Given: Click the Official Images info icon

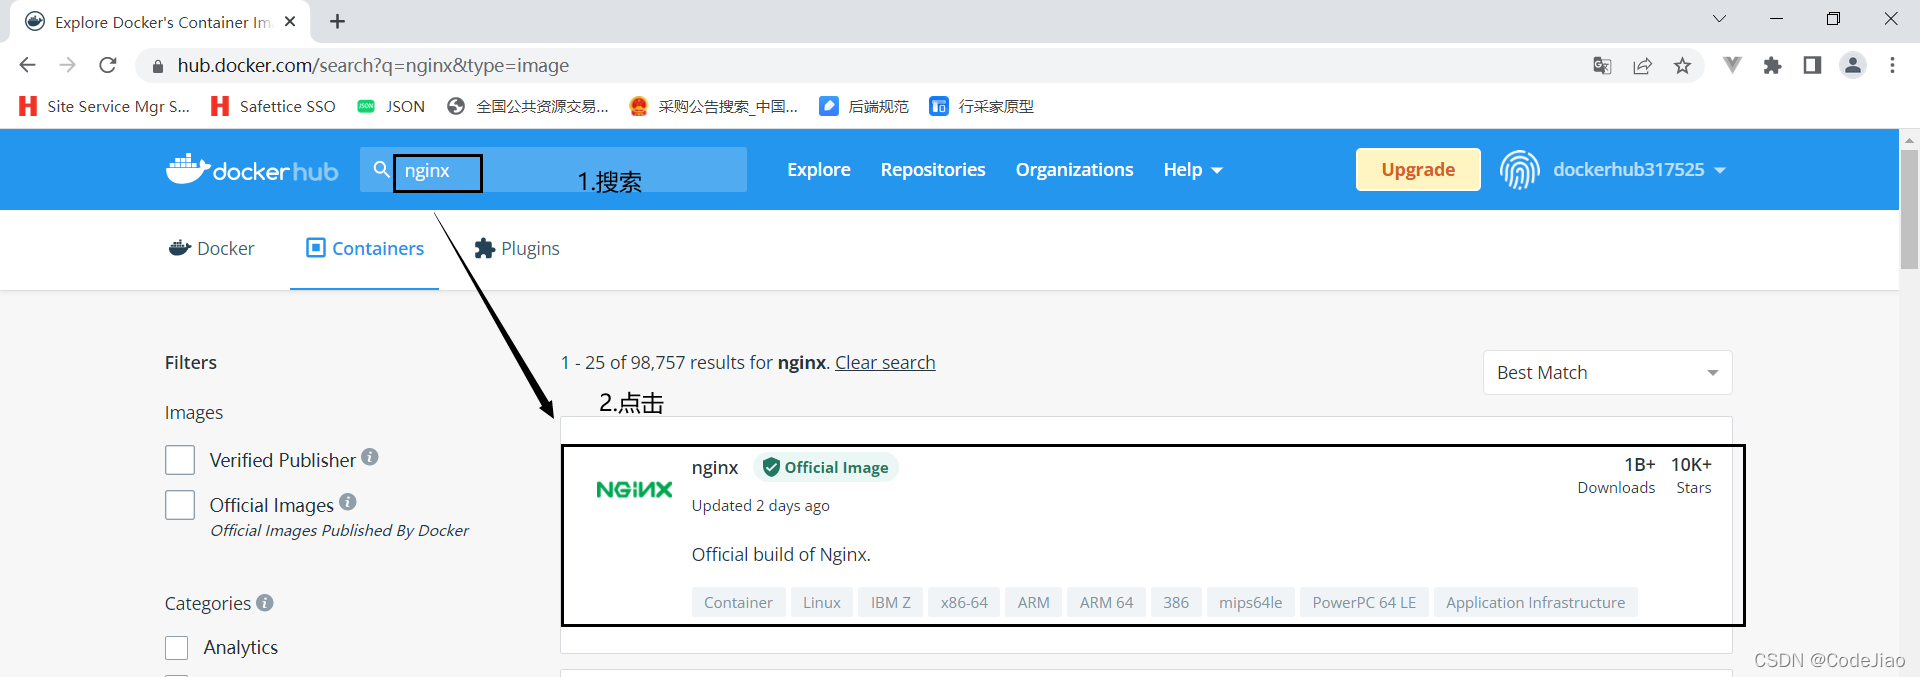Looking at the screenshot, I should [x=348, y=502].
